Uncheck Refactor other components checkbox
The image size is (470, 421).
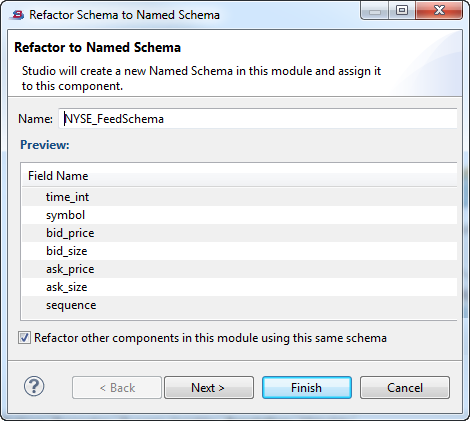coord(24,338)
